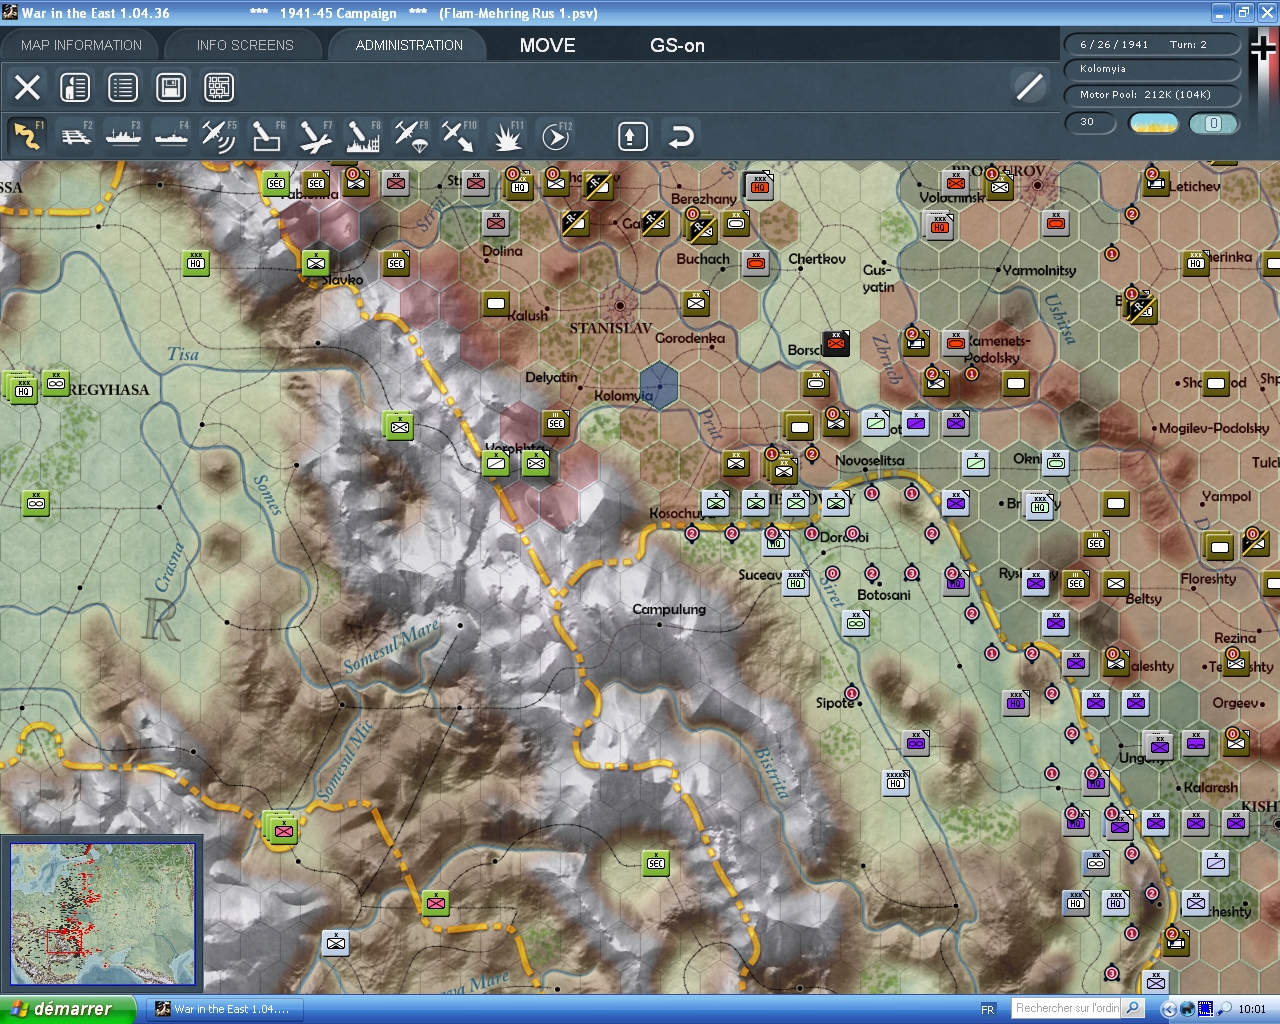The width and height of the screenshot is (1280, 1024).
Task: Select the blue highlighted hex near Kolomyia
Action: [659, 384]
